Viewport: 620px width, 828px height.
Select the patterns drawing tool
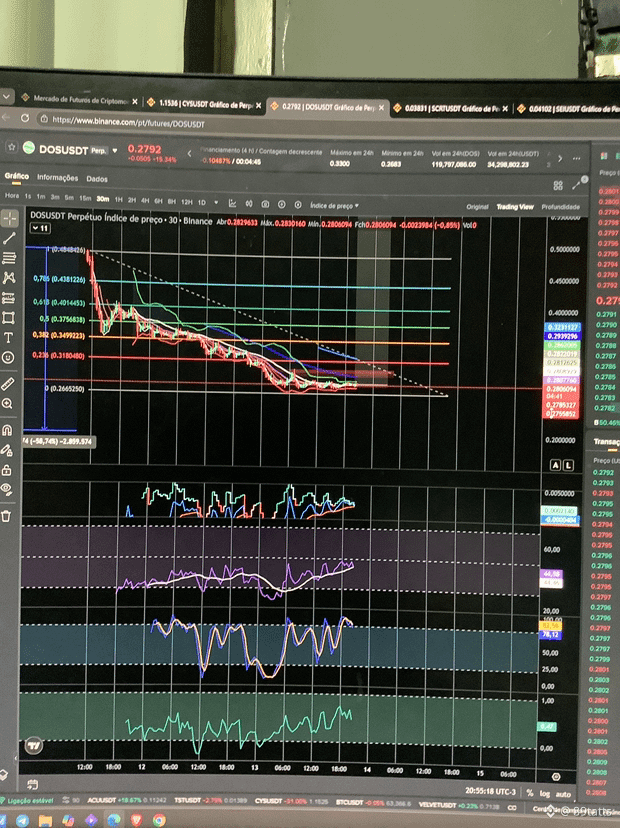pos(9,278)
